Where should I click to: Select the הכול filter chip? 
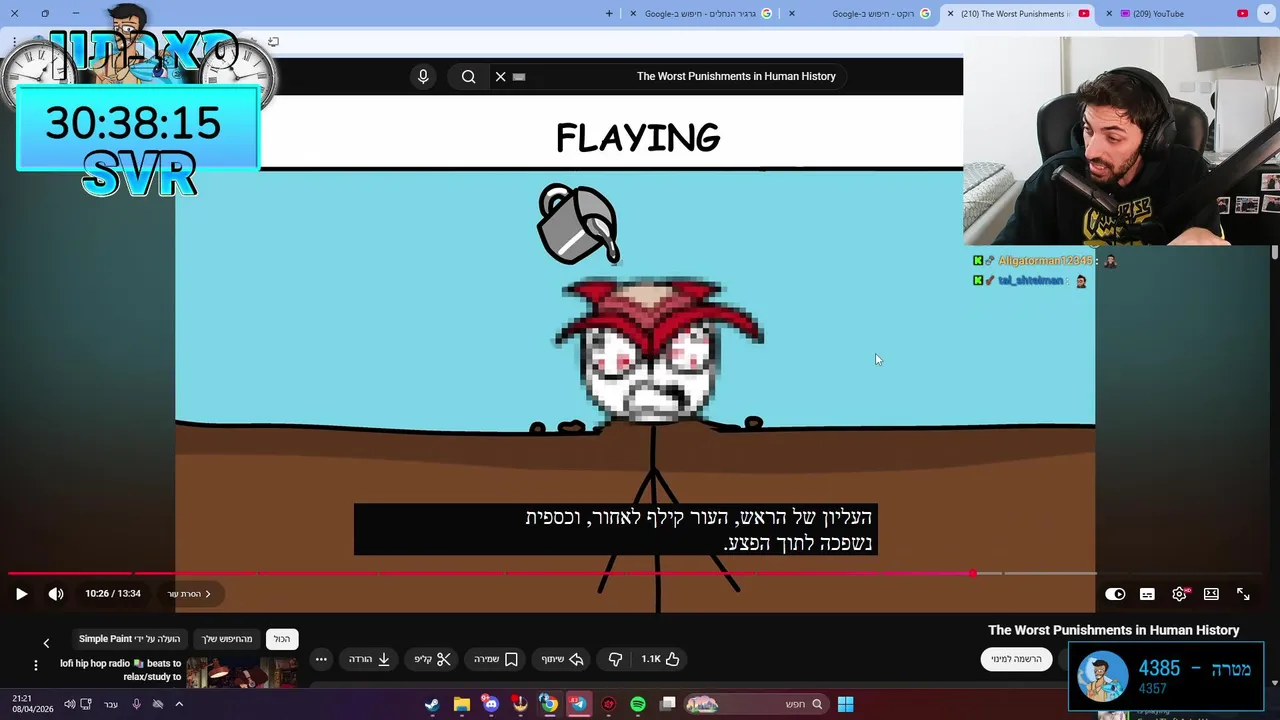point(282,639)
